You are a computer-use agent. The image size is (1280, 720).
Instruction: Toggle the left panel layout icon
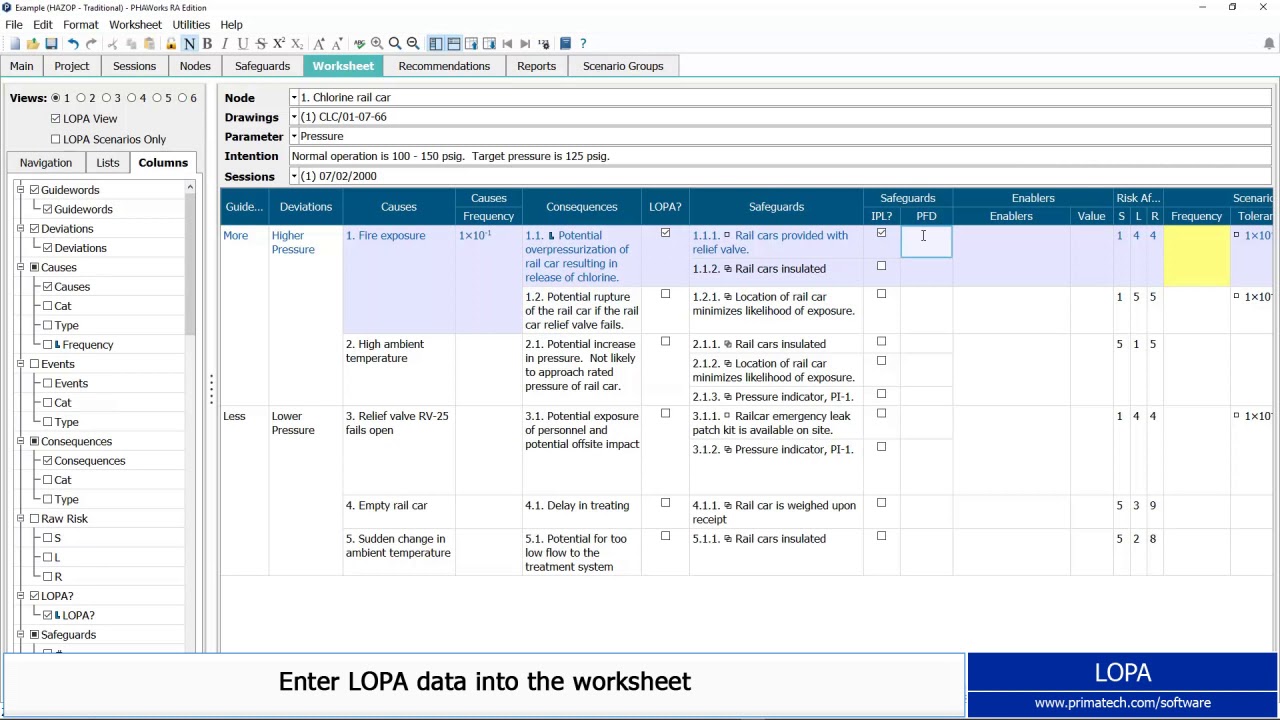(x=435, y=44)
